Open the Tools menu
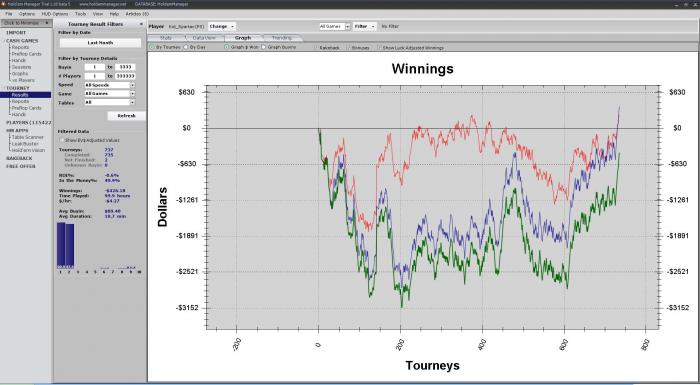The width and height of the screenshot is (700, 385). (80, 14)
